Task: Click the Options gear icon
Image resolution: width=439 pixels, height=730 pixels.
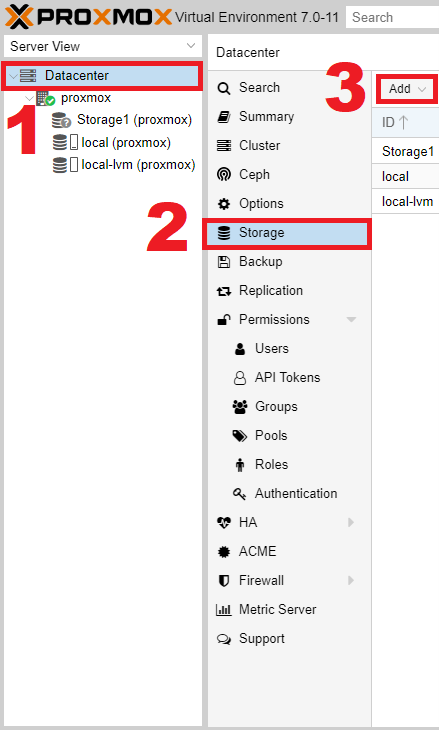Action: click(224, 204)
